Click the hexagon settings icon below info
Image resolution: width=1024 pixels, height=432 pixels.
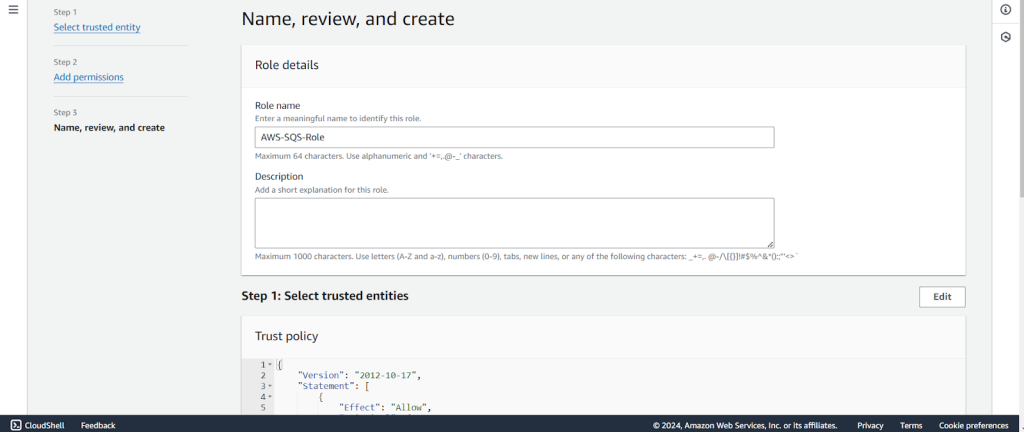[1006, 37]
